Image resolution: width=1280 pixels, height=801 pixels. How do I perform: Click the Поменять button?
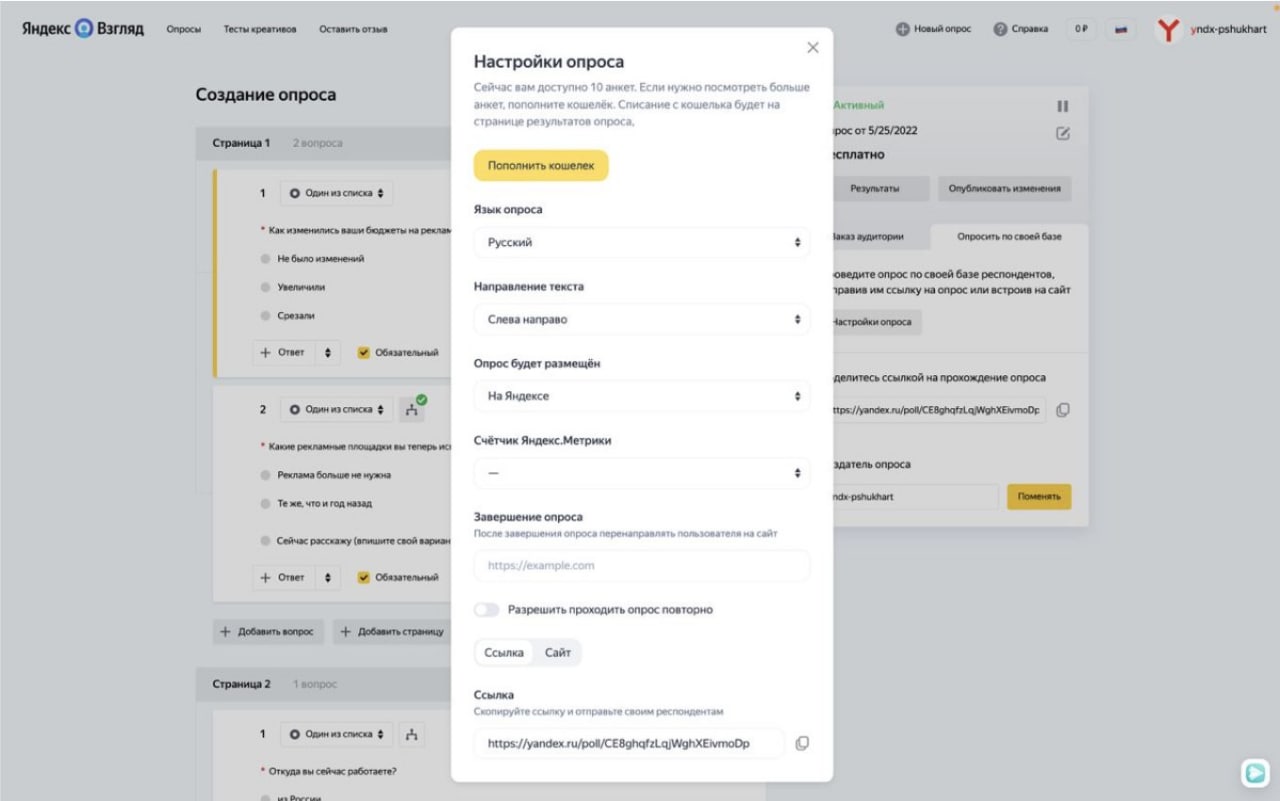click(x=1039, y=496)
